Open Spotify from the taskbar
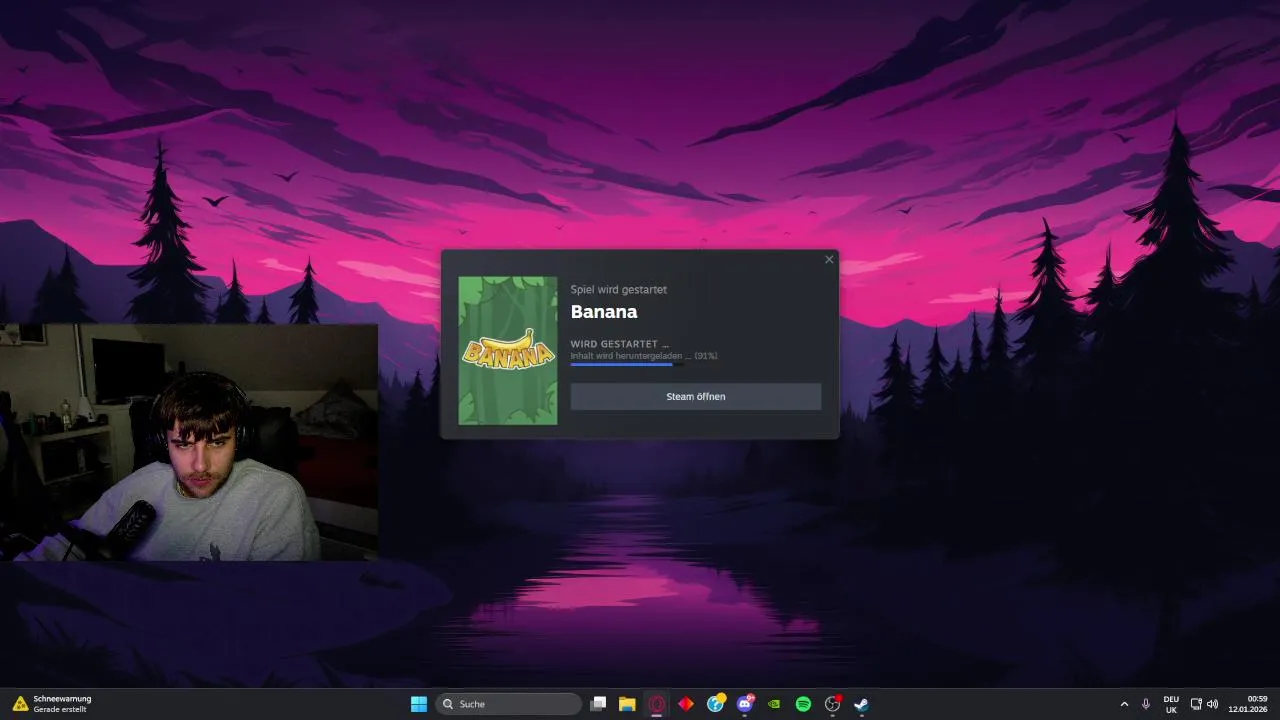The image size is (1280, 720). click(x=803, y=704)
